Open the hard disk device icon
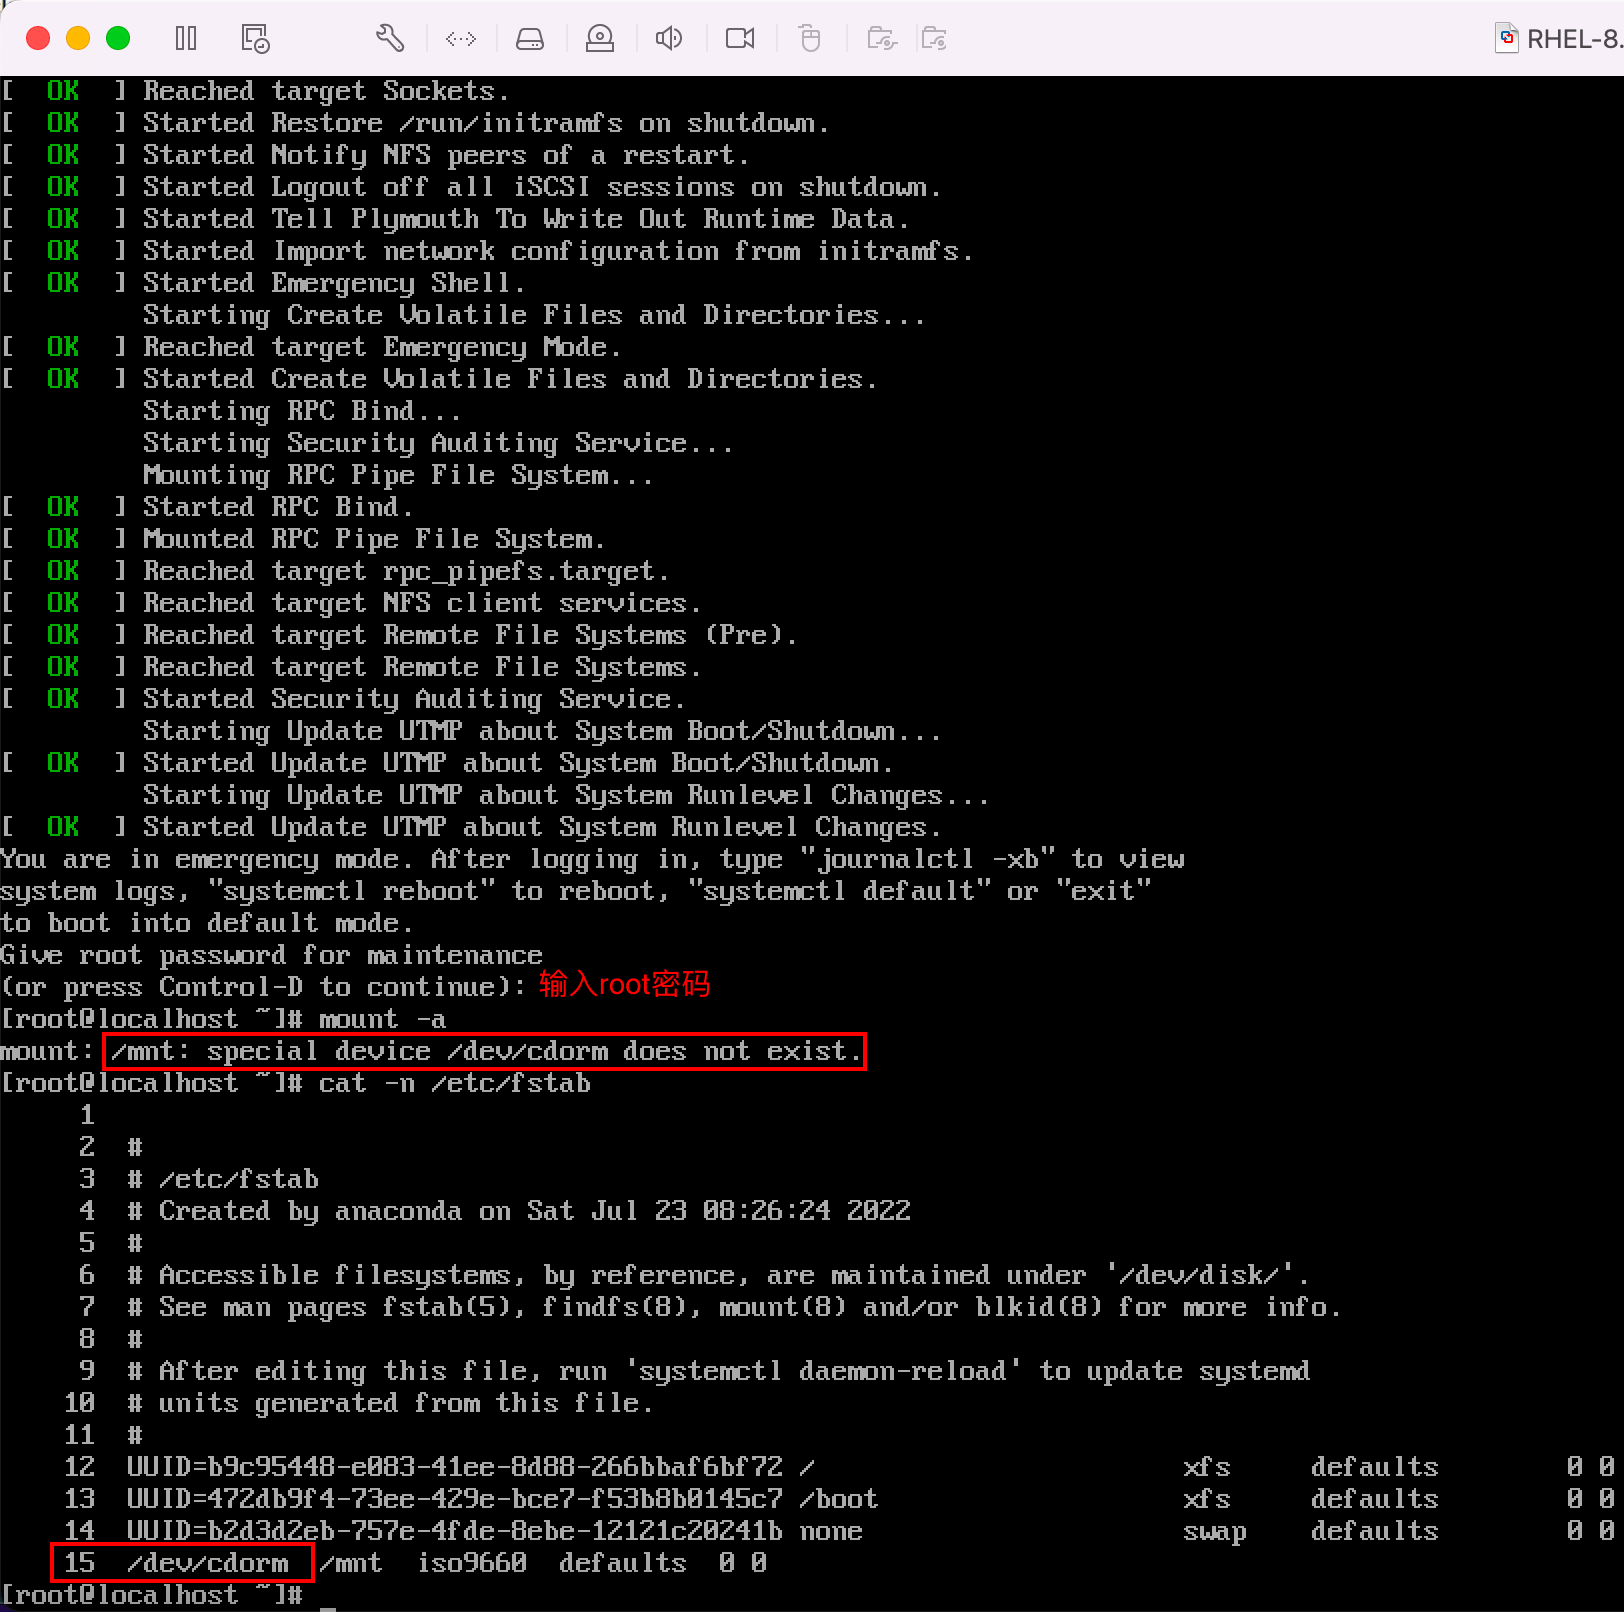This screenshot has height=1612, width=1624. tap(530, 39)
